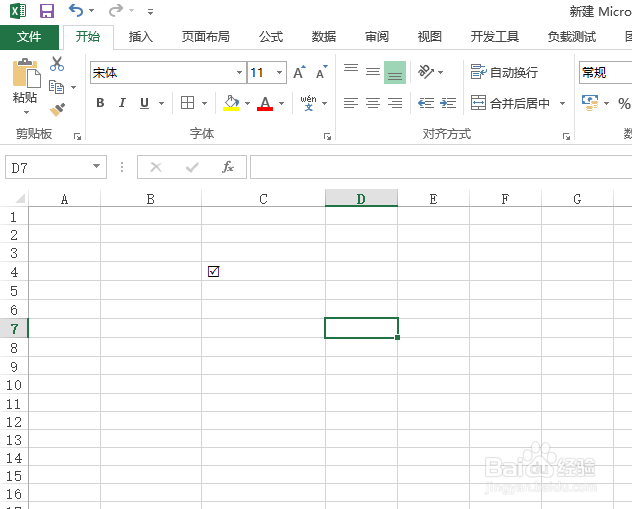
Task: Align text left
Action: coord(351,103)
